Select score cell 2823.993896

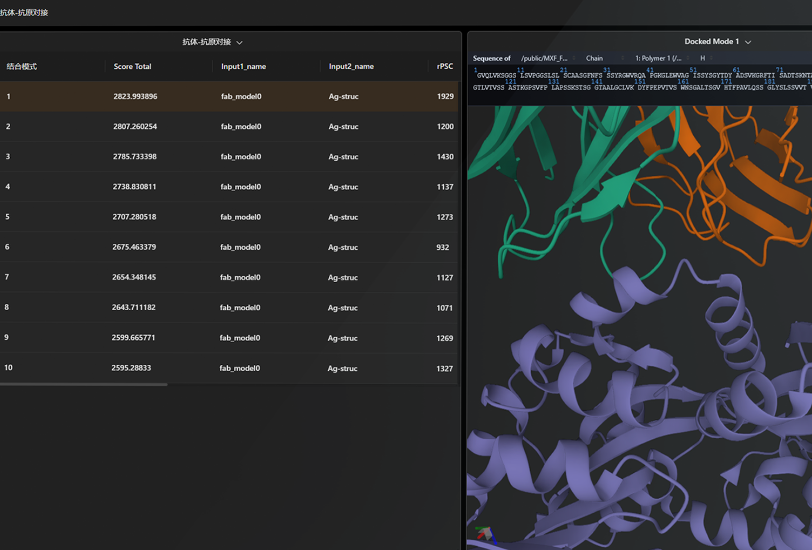point(135,96)
